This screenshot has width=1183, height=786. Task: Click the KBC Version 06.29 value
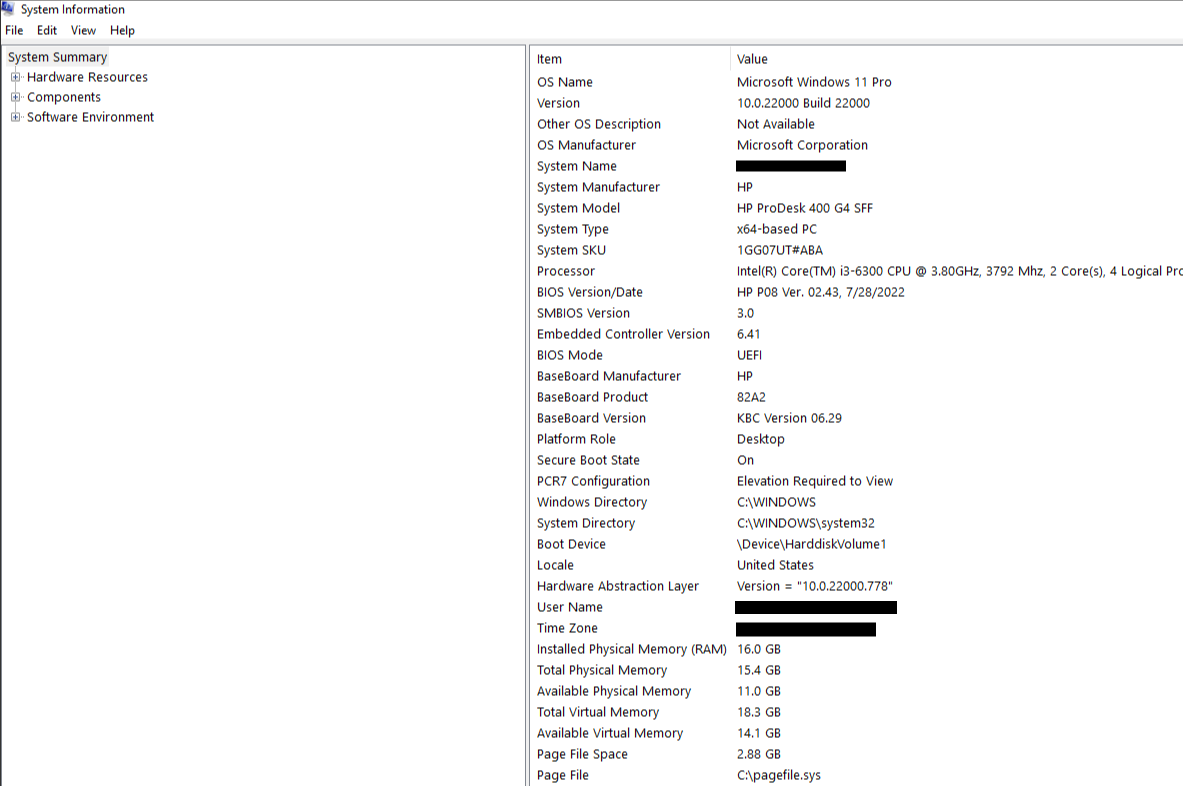click(789, 419)
